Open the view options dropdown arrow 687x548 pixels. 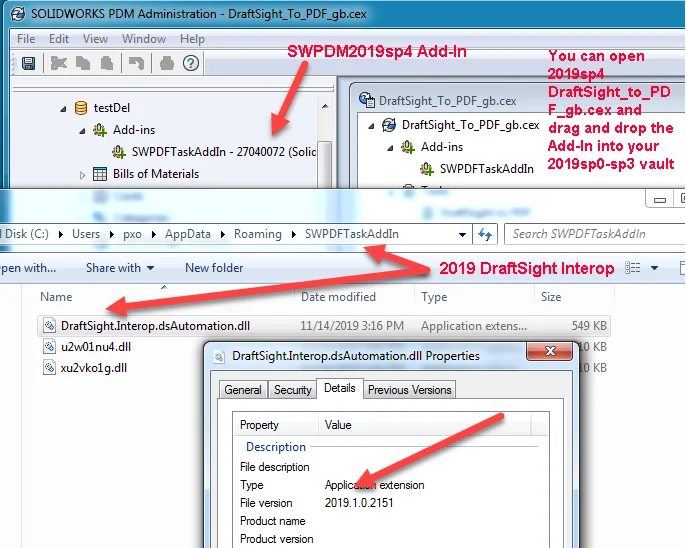(x=654, y=268)
